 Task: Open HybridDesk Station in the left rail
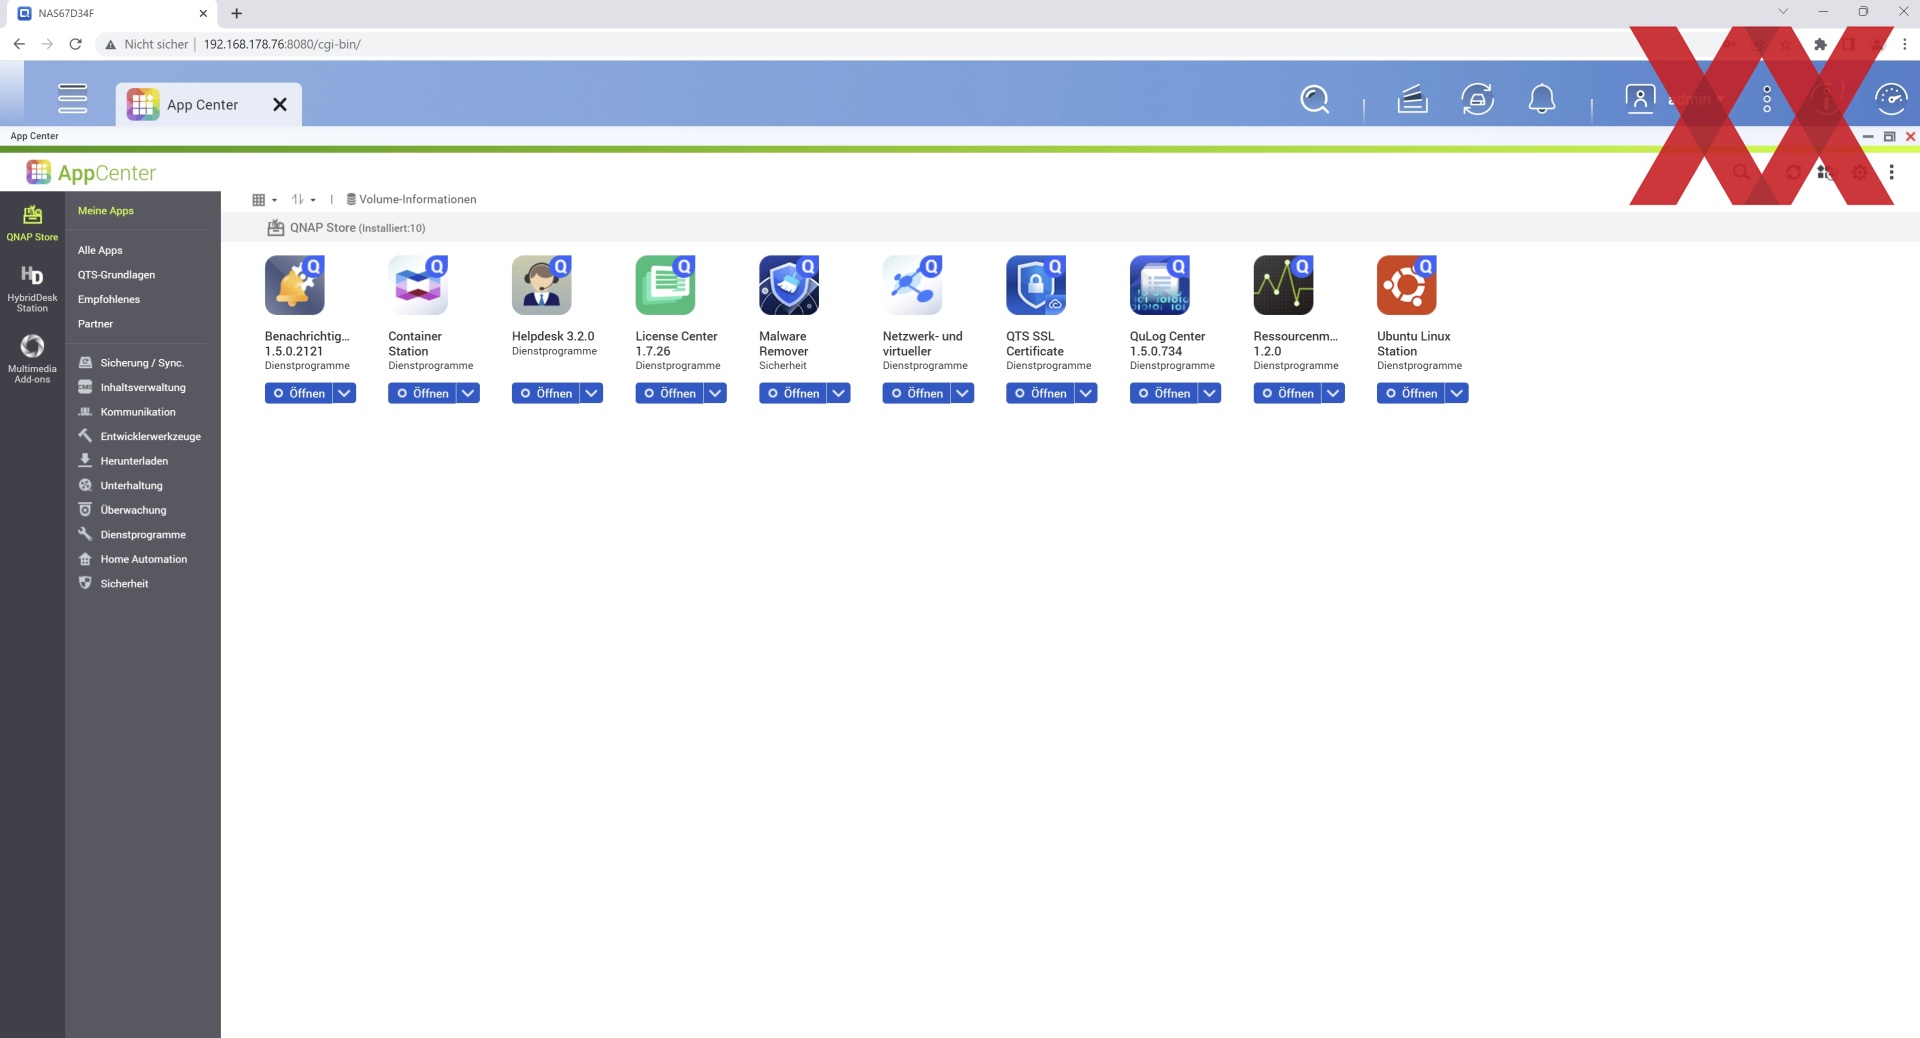(x=32, y=289)
